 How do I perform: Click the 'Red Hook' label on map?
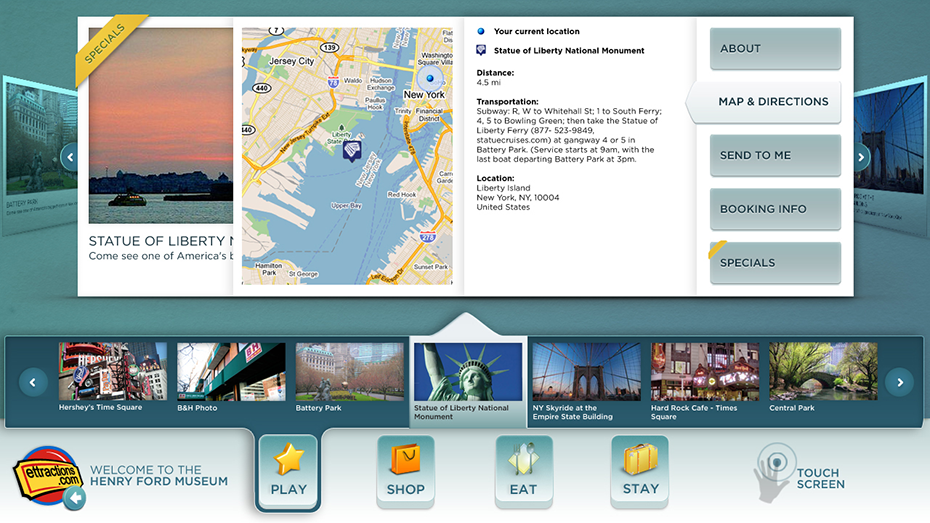tap(402, 194)
